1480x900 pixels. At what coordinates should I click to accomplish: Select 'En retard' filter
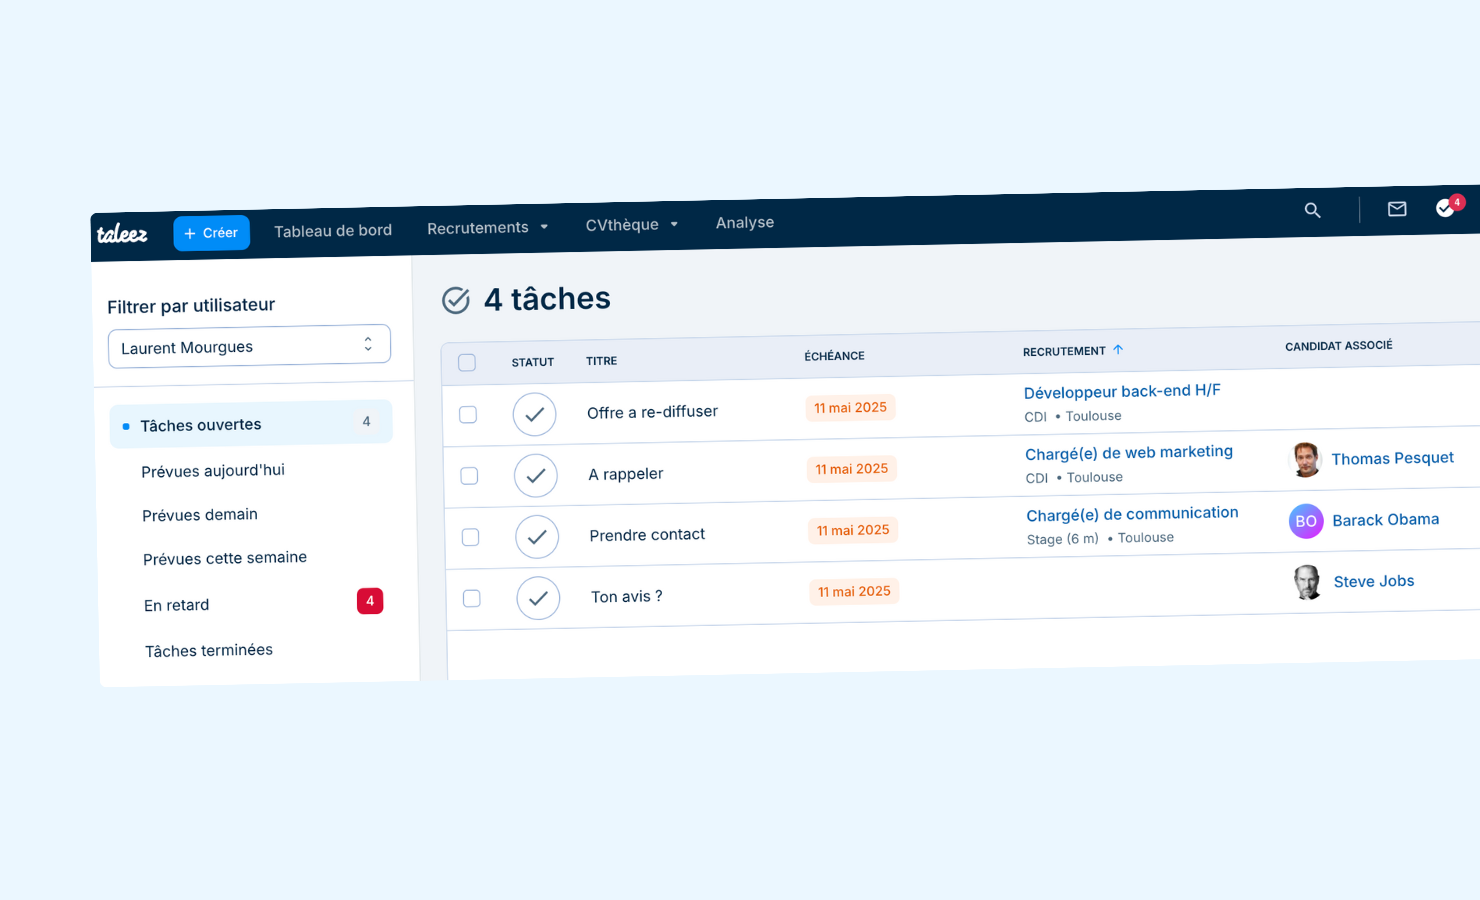click(x=177, y=605)
